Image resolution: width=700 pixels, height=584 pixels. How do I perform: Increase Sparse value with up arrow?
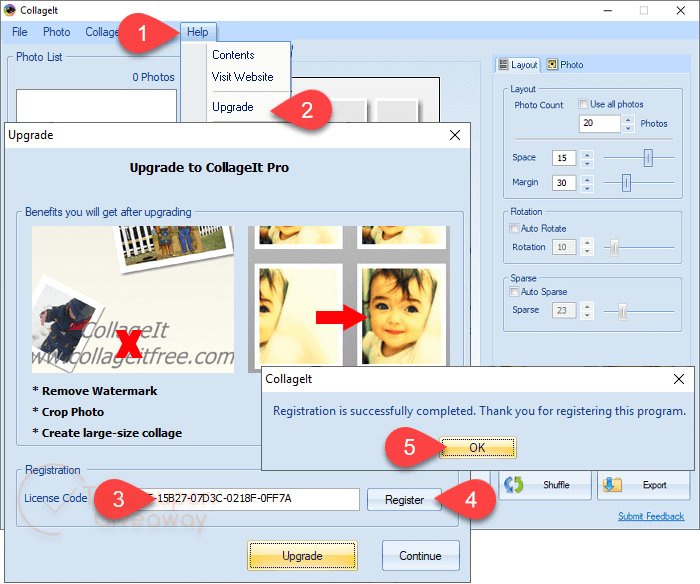(x=588, y=306)
